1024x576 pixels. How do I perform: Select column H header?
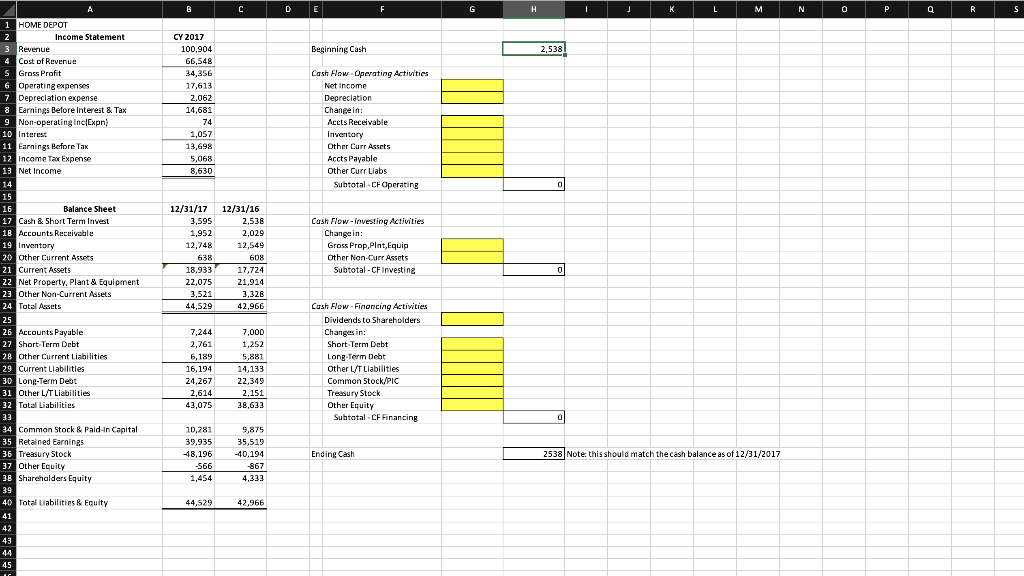click(535, 8)
